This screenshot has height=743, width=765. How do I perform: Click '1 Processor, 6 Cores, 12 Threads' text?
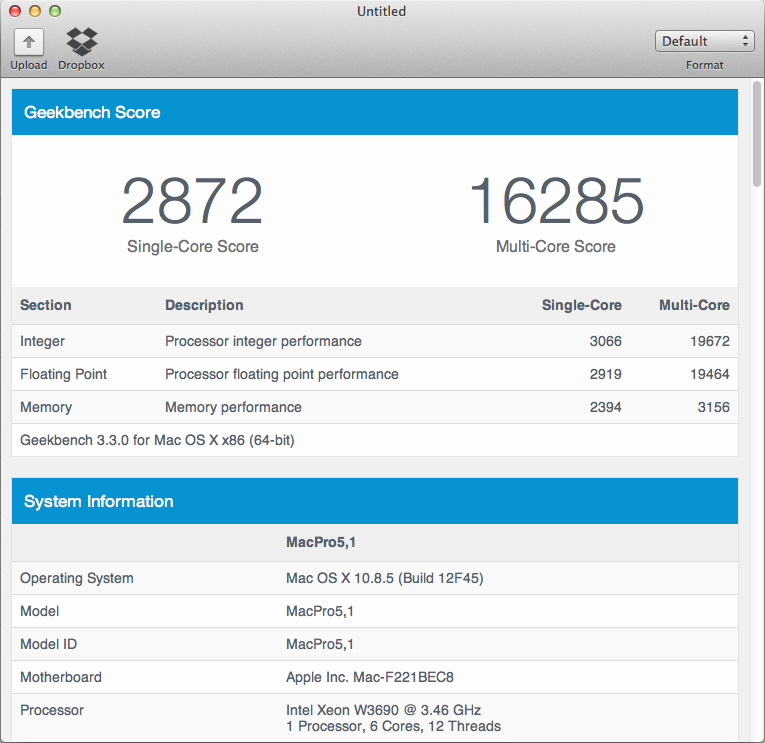point(393,726)
